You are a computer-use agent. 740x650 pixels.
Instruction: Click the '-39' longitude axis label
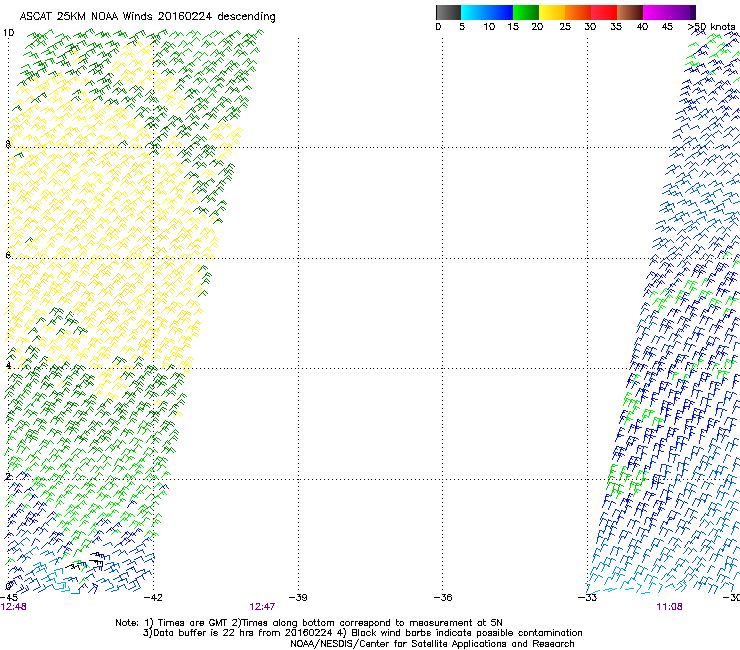click(298, 597)
